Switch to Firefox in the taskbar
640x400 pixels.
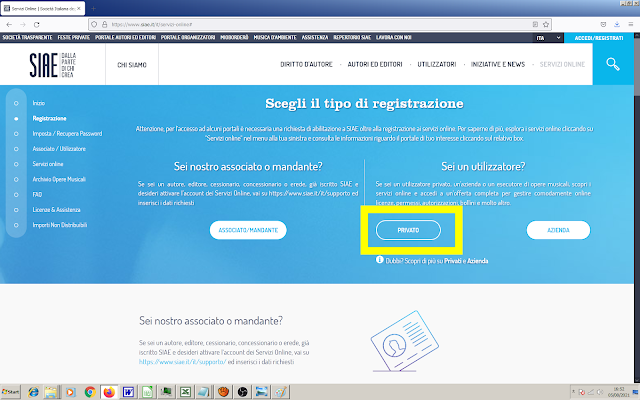click(109, 392)
